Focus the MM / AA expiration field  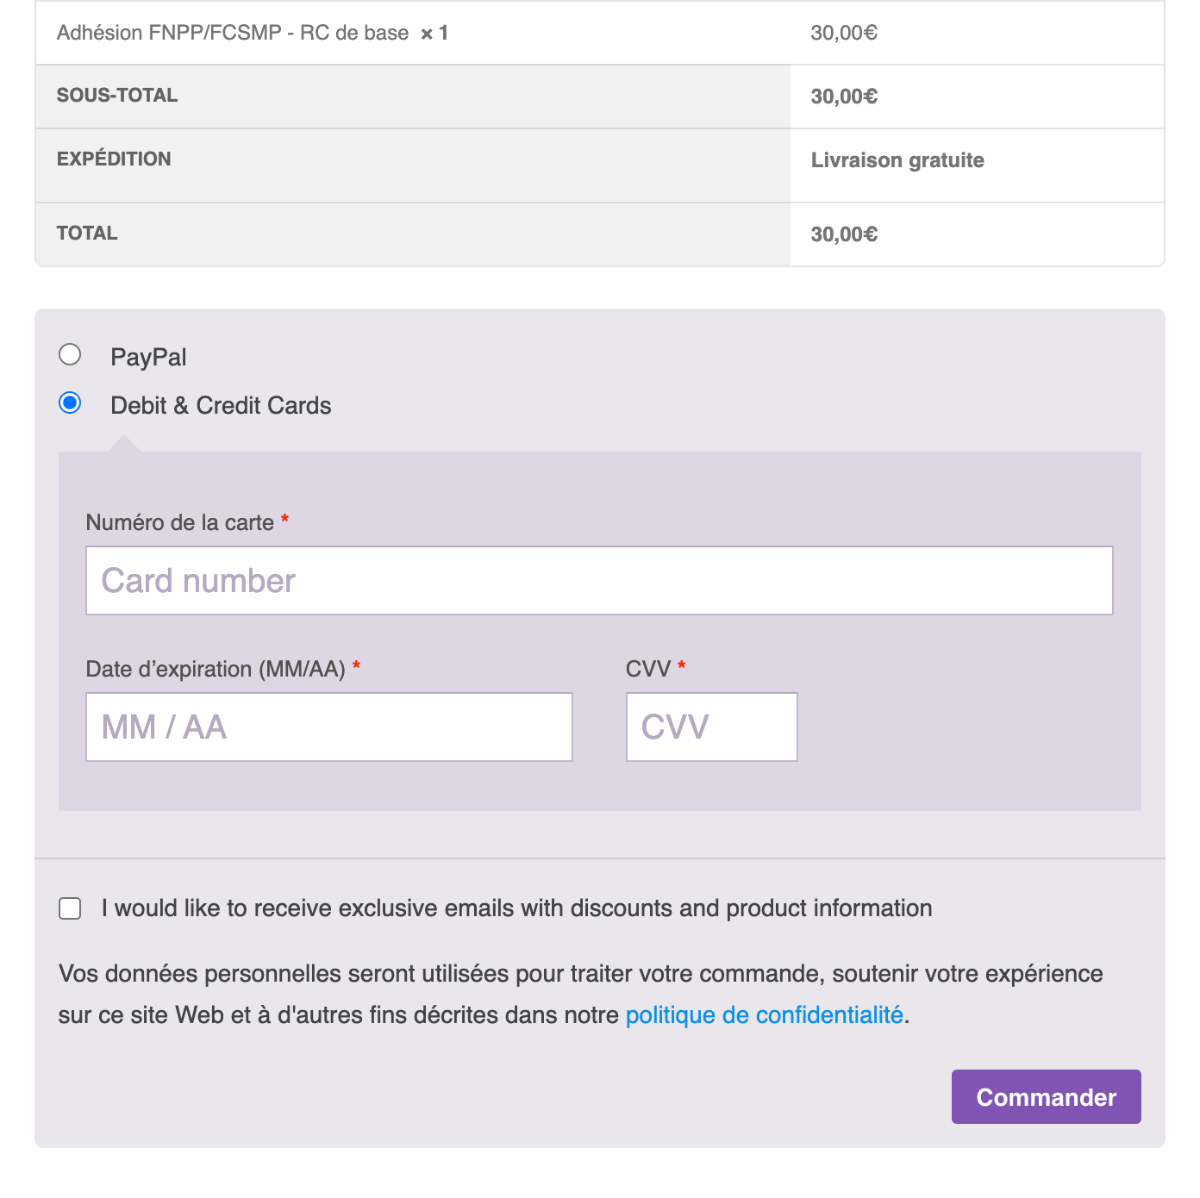[329, 727]
